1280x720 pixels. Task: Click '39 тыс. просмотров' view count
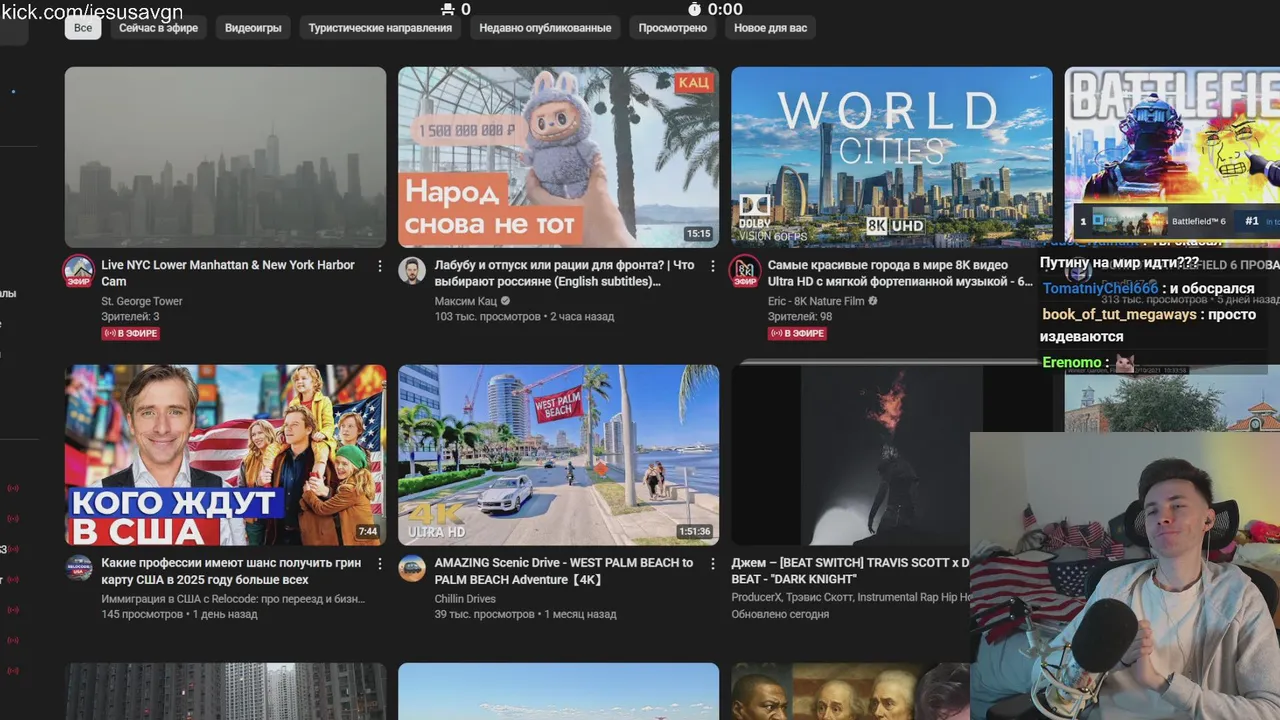[484, 615]
